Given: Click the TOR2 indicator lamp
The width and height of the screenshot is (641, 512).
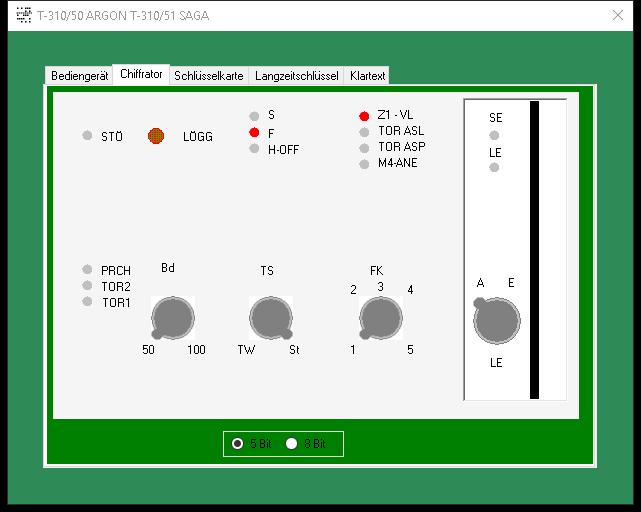Looking at the screenshot, I should click(x=87, y=285).
